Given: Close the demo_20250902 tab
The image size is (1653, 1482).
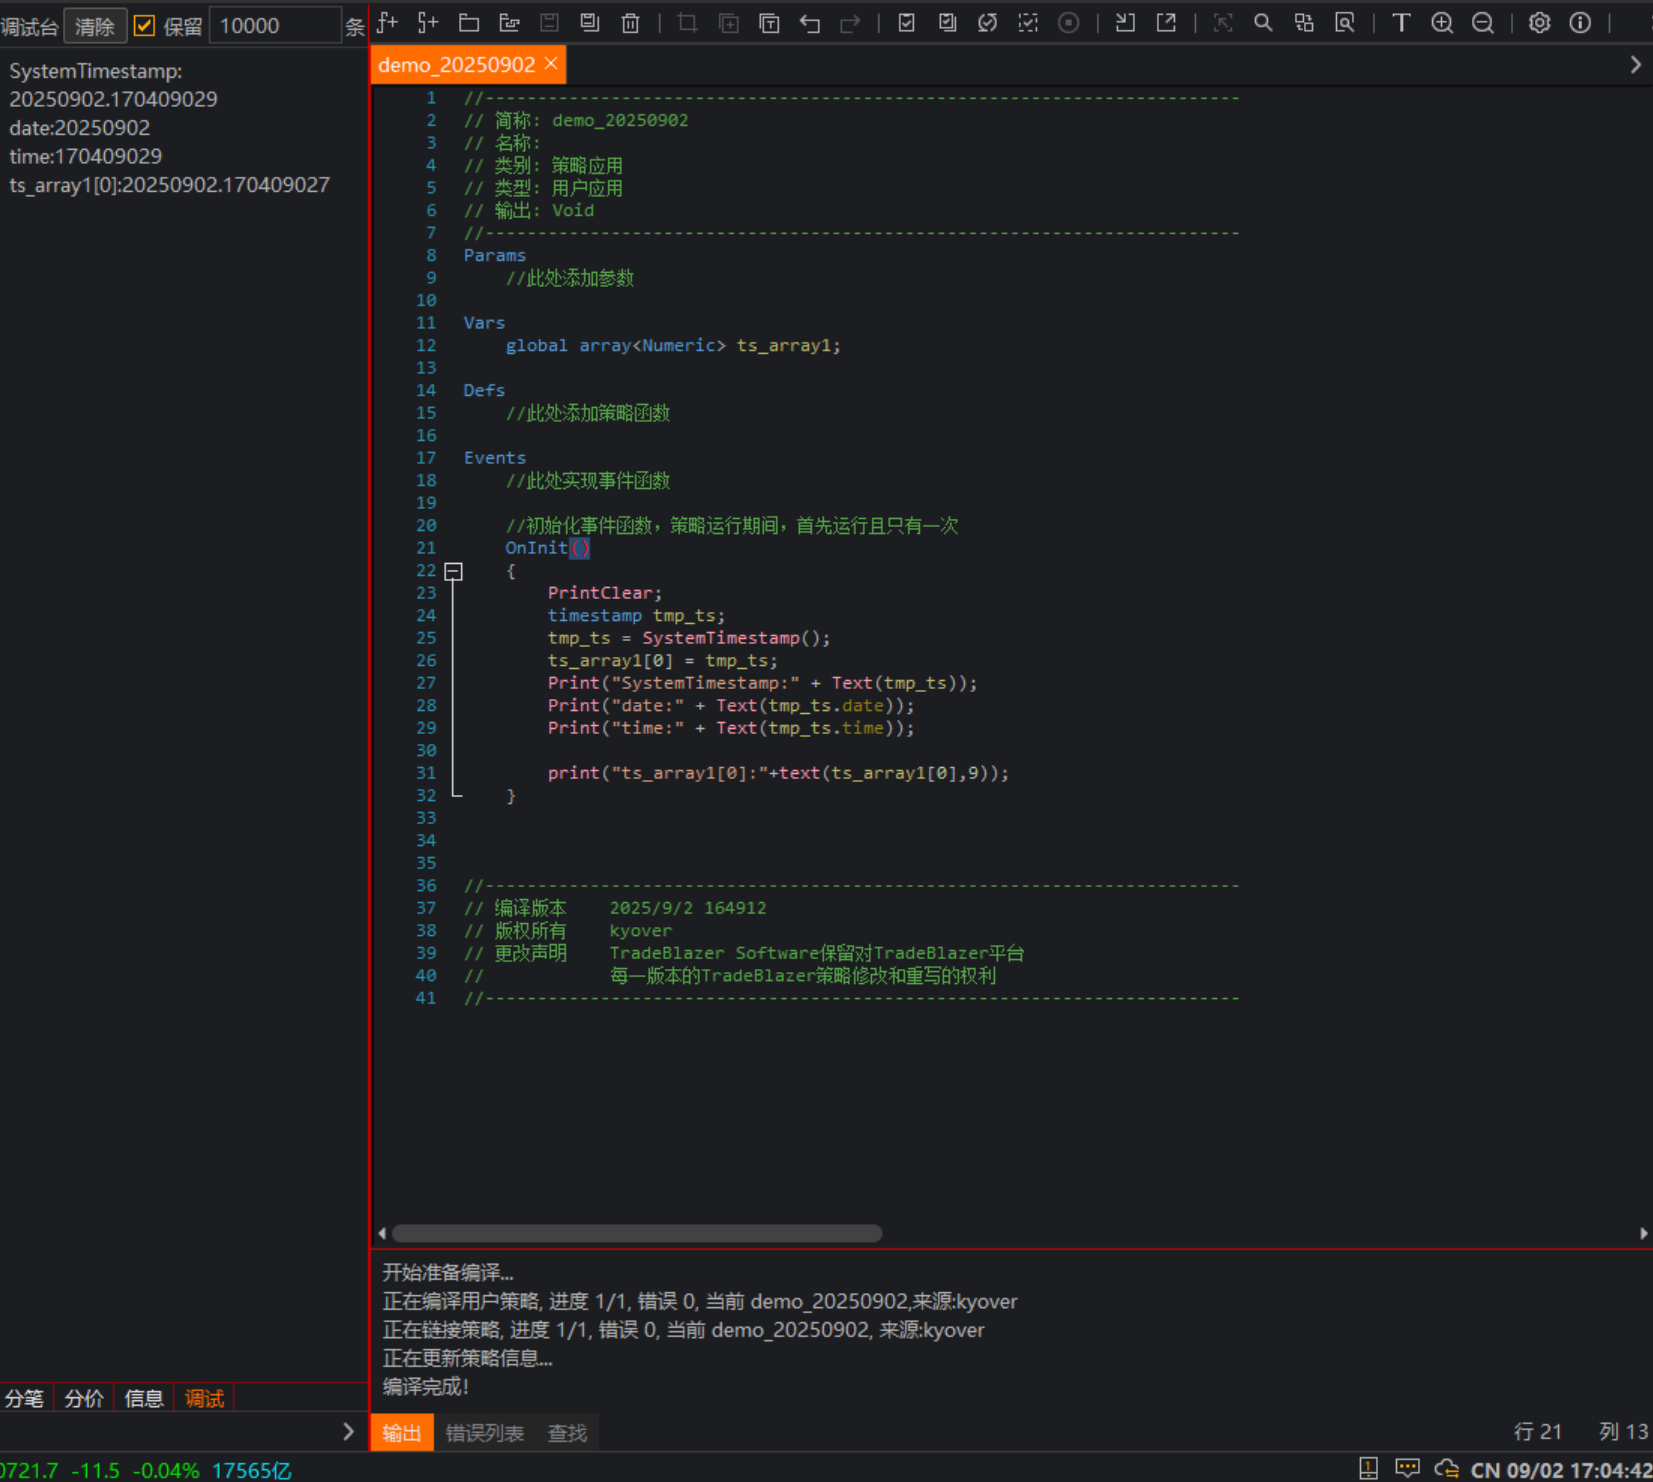Looking at the screenshot, I should click(551, 64).
